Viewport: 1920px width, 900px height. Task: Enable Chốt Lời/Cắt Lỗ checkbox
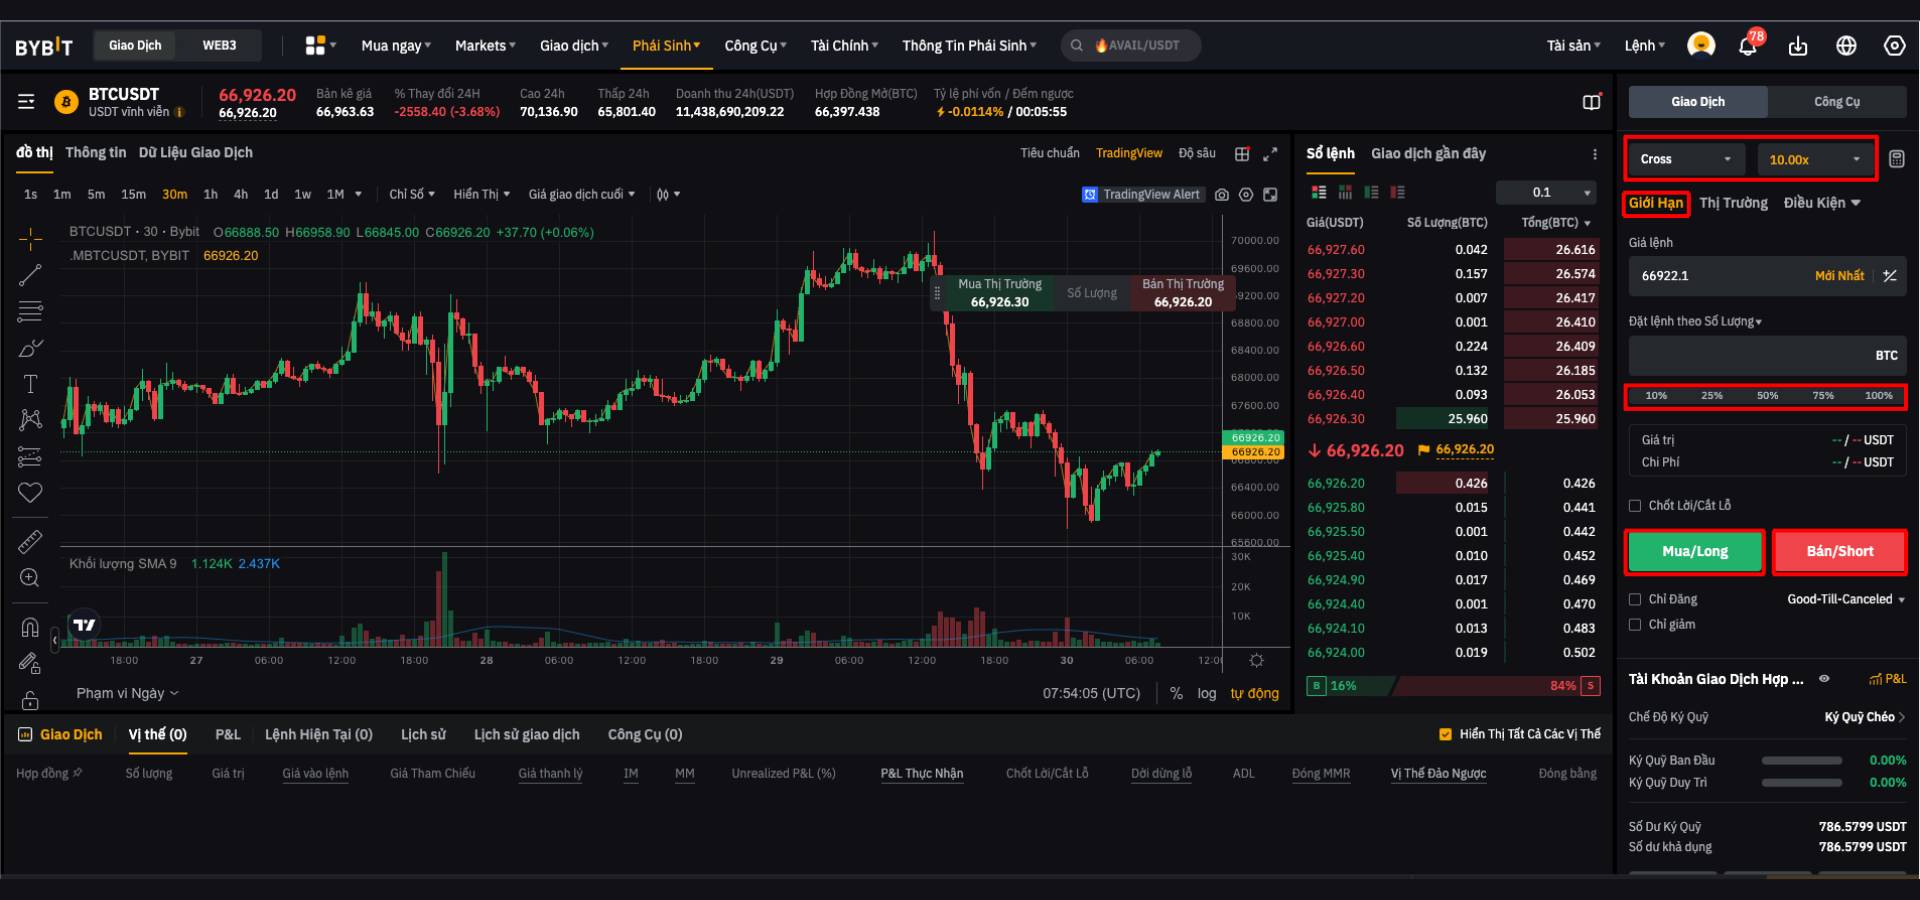click(1635, 506)
